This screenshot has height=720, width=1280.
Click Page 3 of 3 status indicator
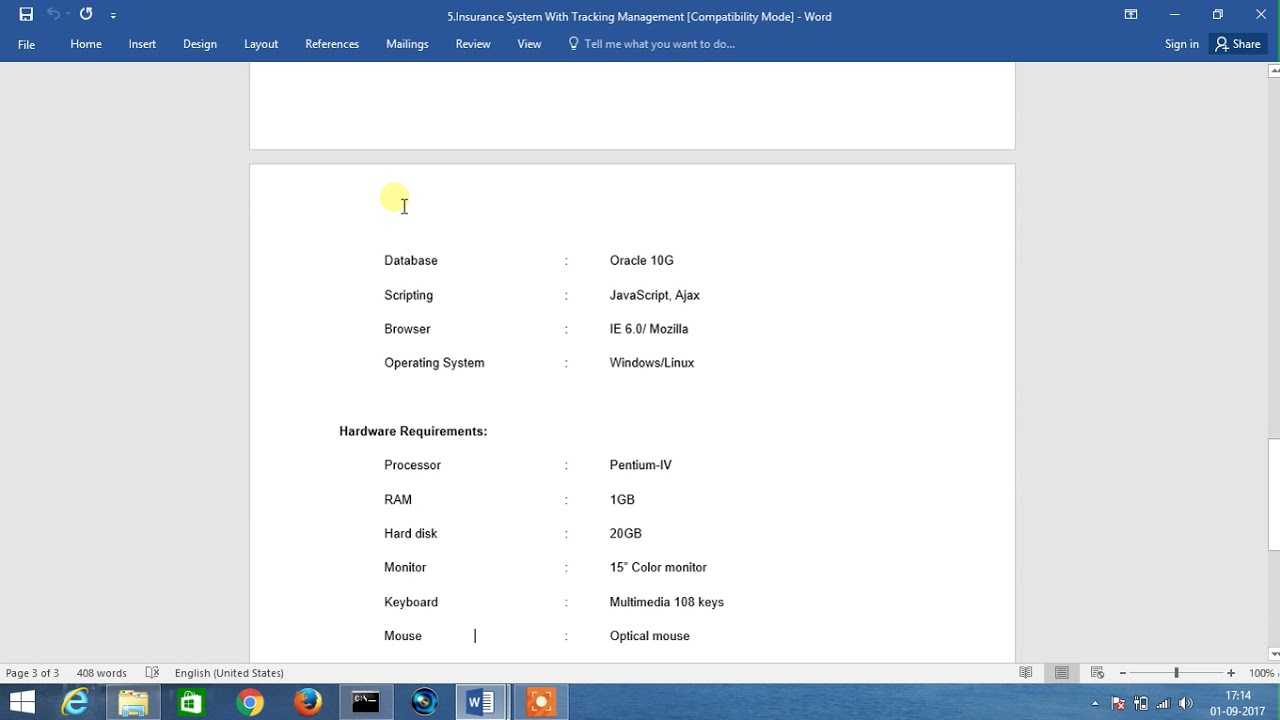pos(32,673)
